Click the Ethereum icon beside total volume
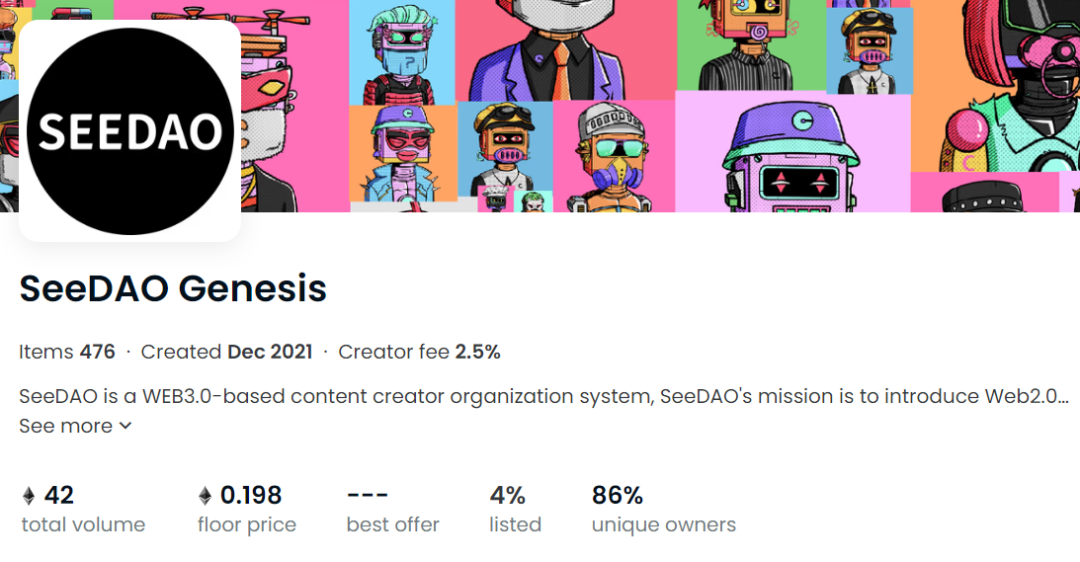 point(29,496)
